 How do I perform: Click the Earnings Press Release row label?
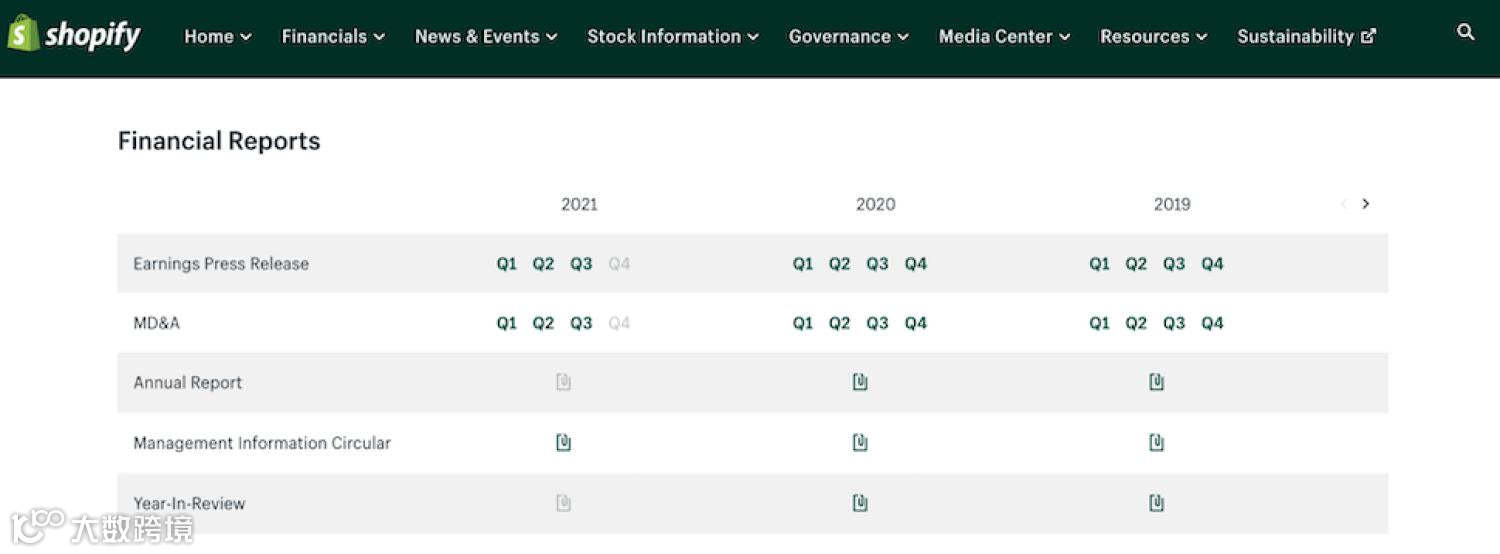(x=221, y=264)
